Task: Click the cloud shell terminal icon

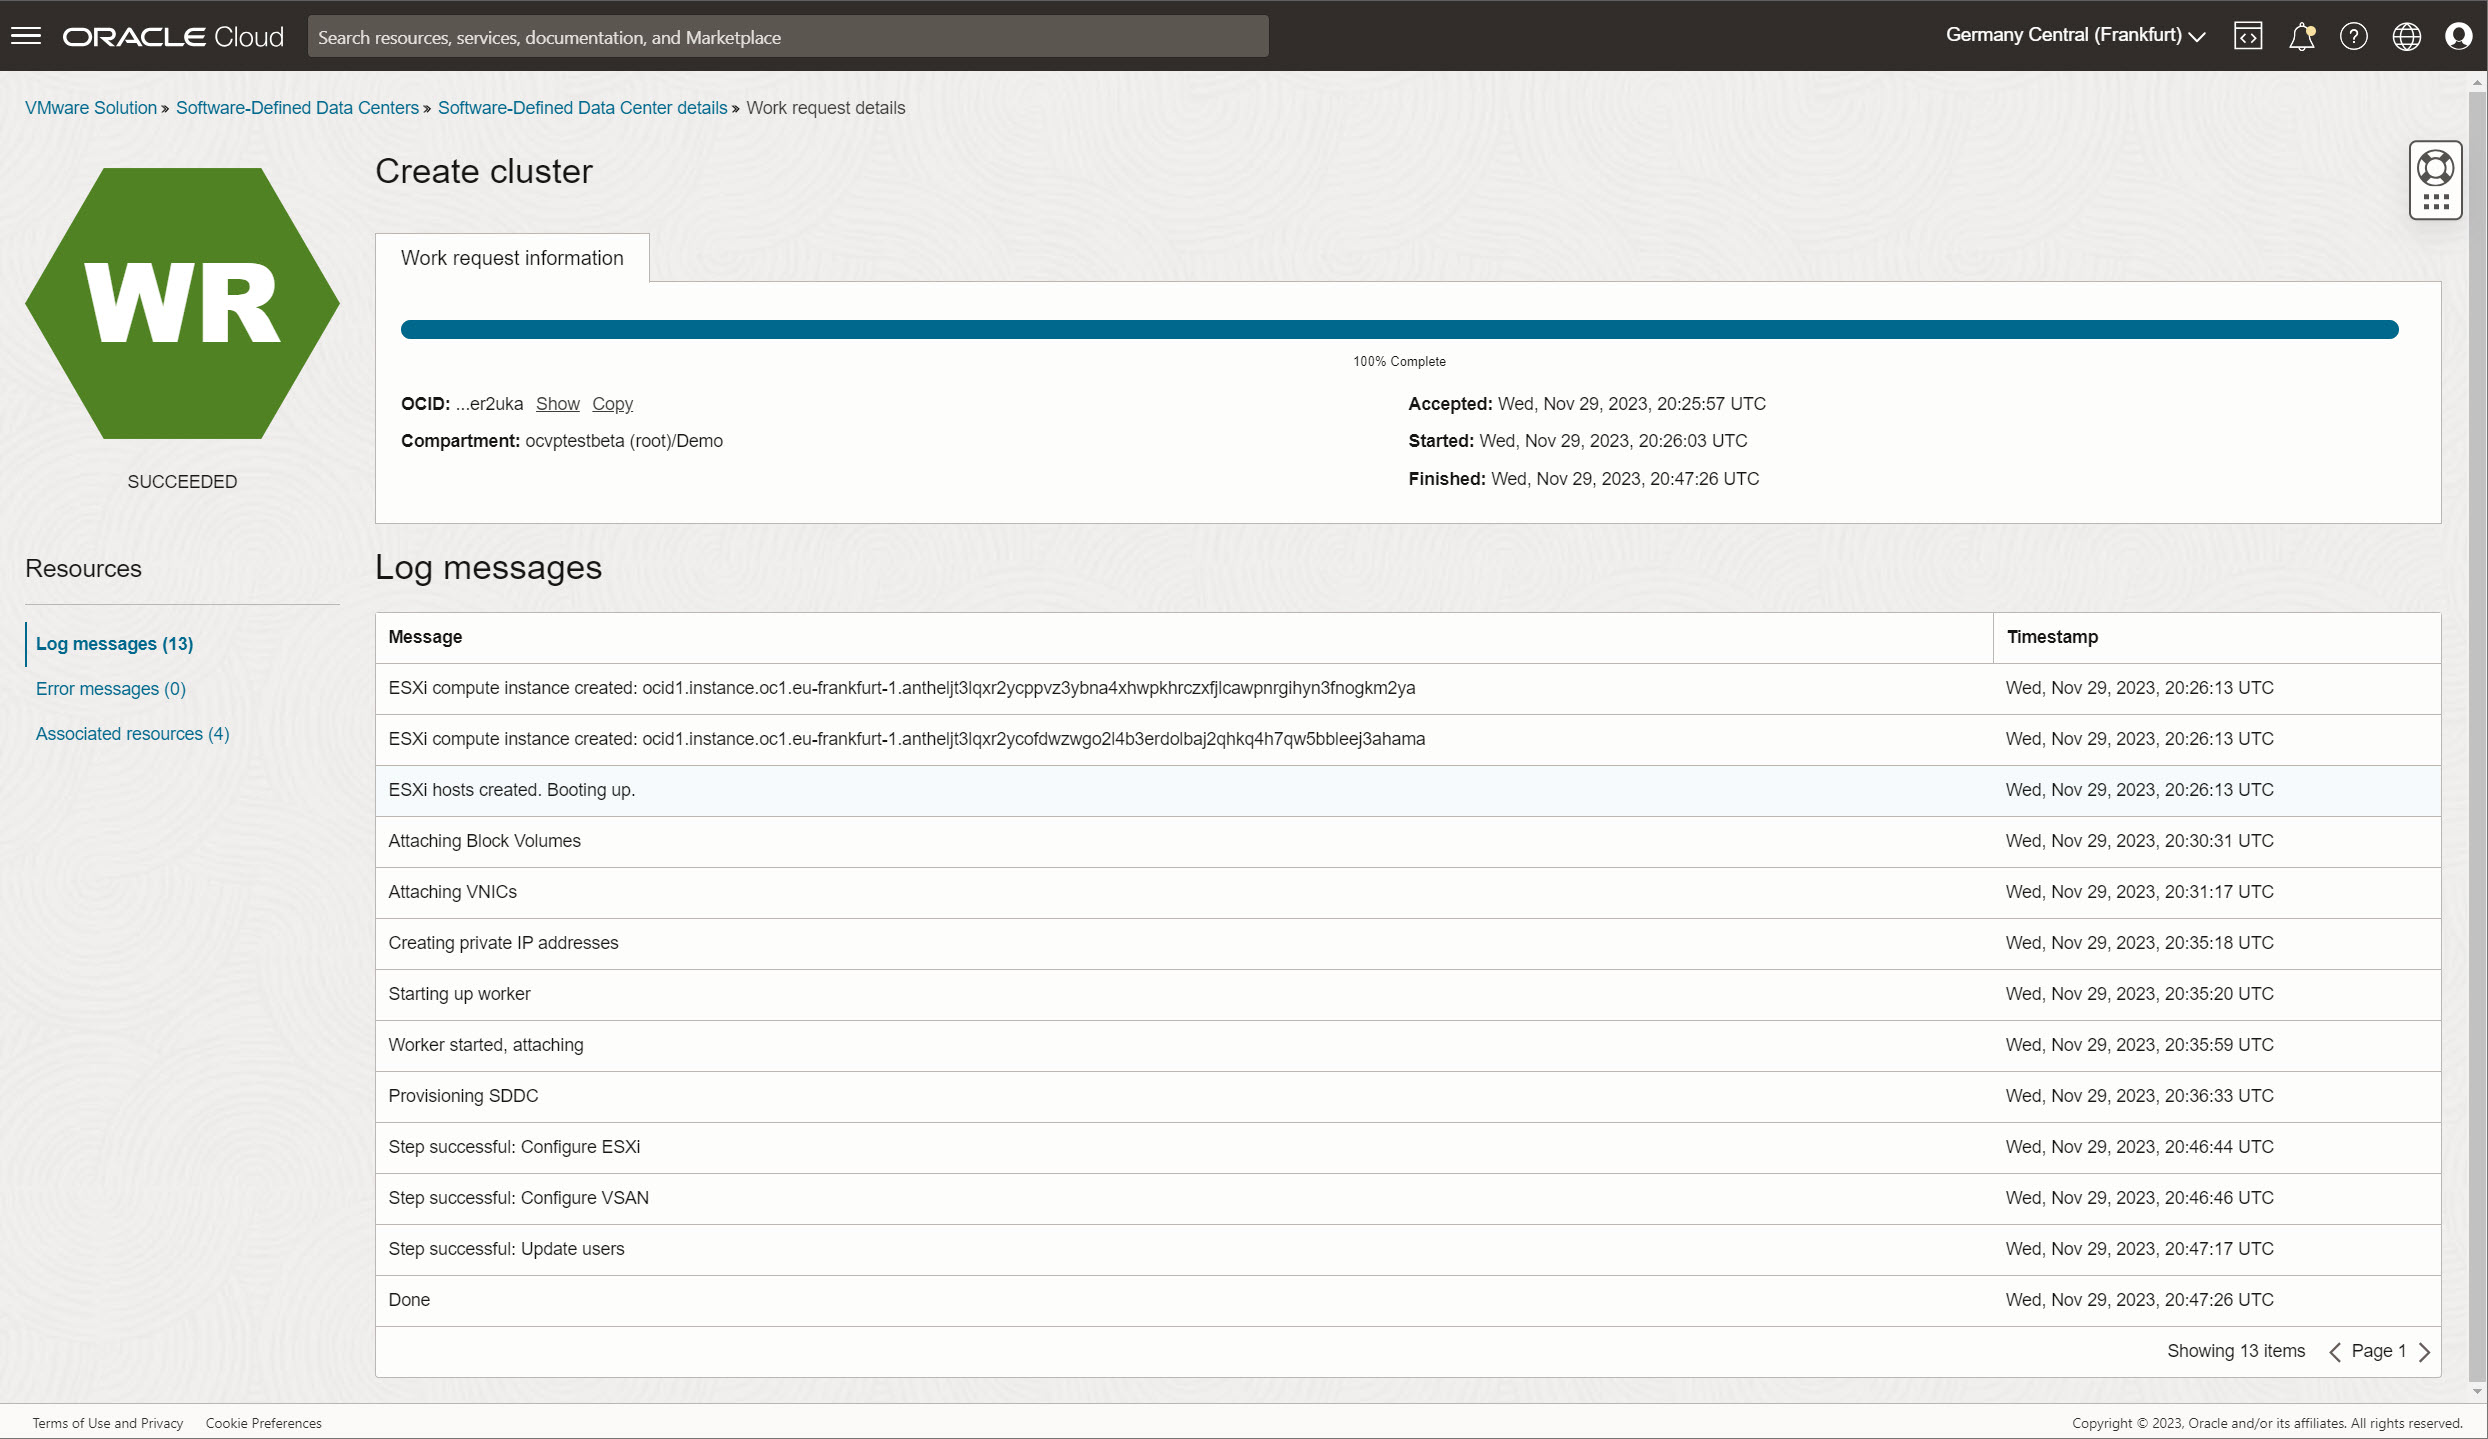Action: pyautogui.click(x=2248, y=34)
